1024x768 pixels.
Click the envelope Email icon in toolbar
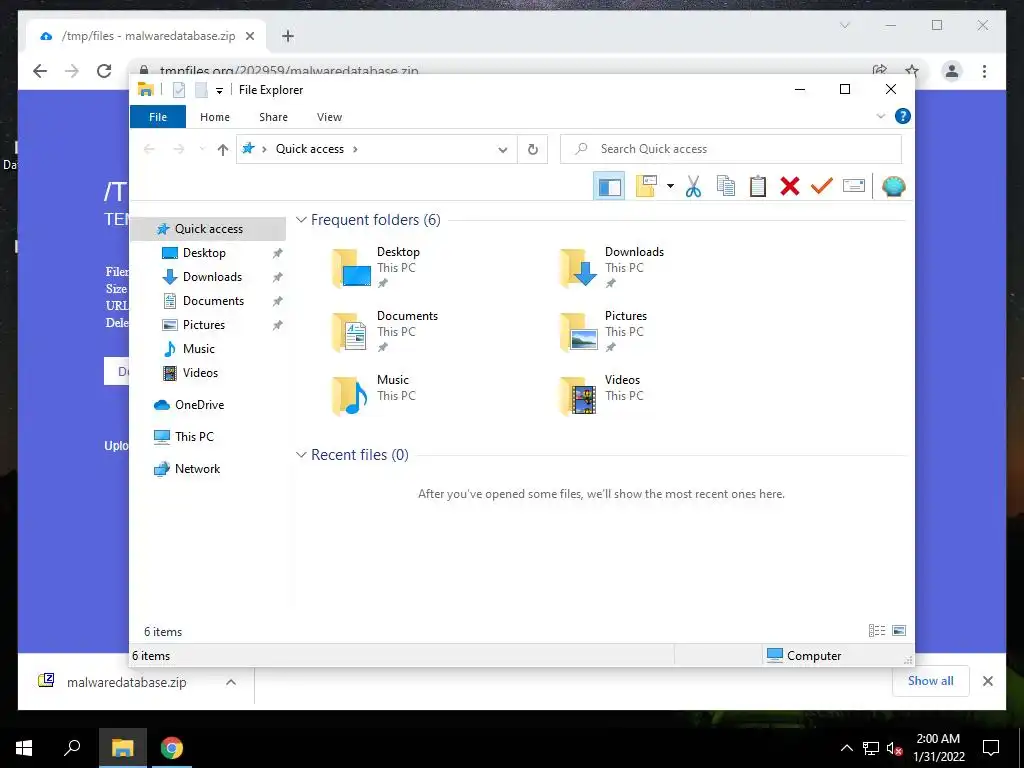click(854, 187)
